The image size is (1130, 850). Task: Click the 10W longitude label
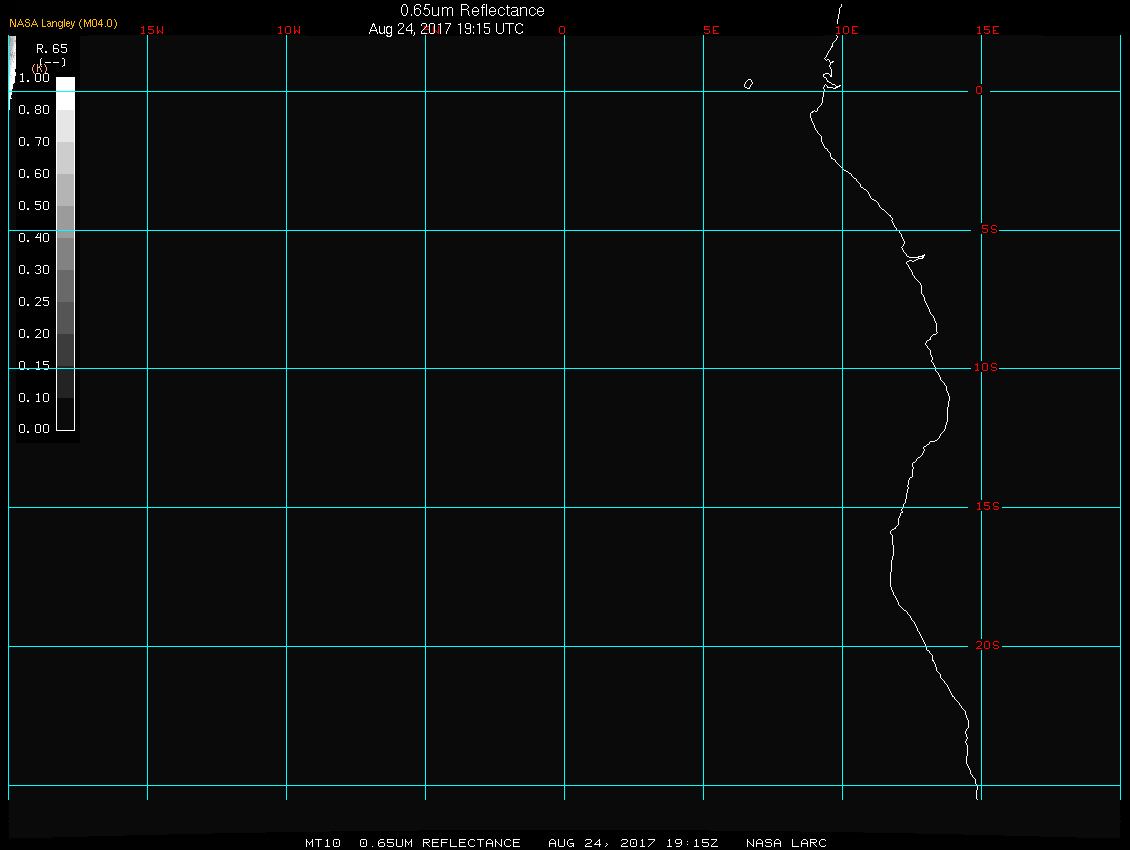coord(289,30)
